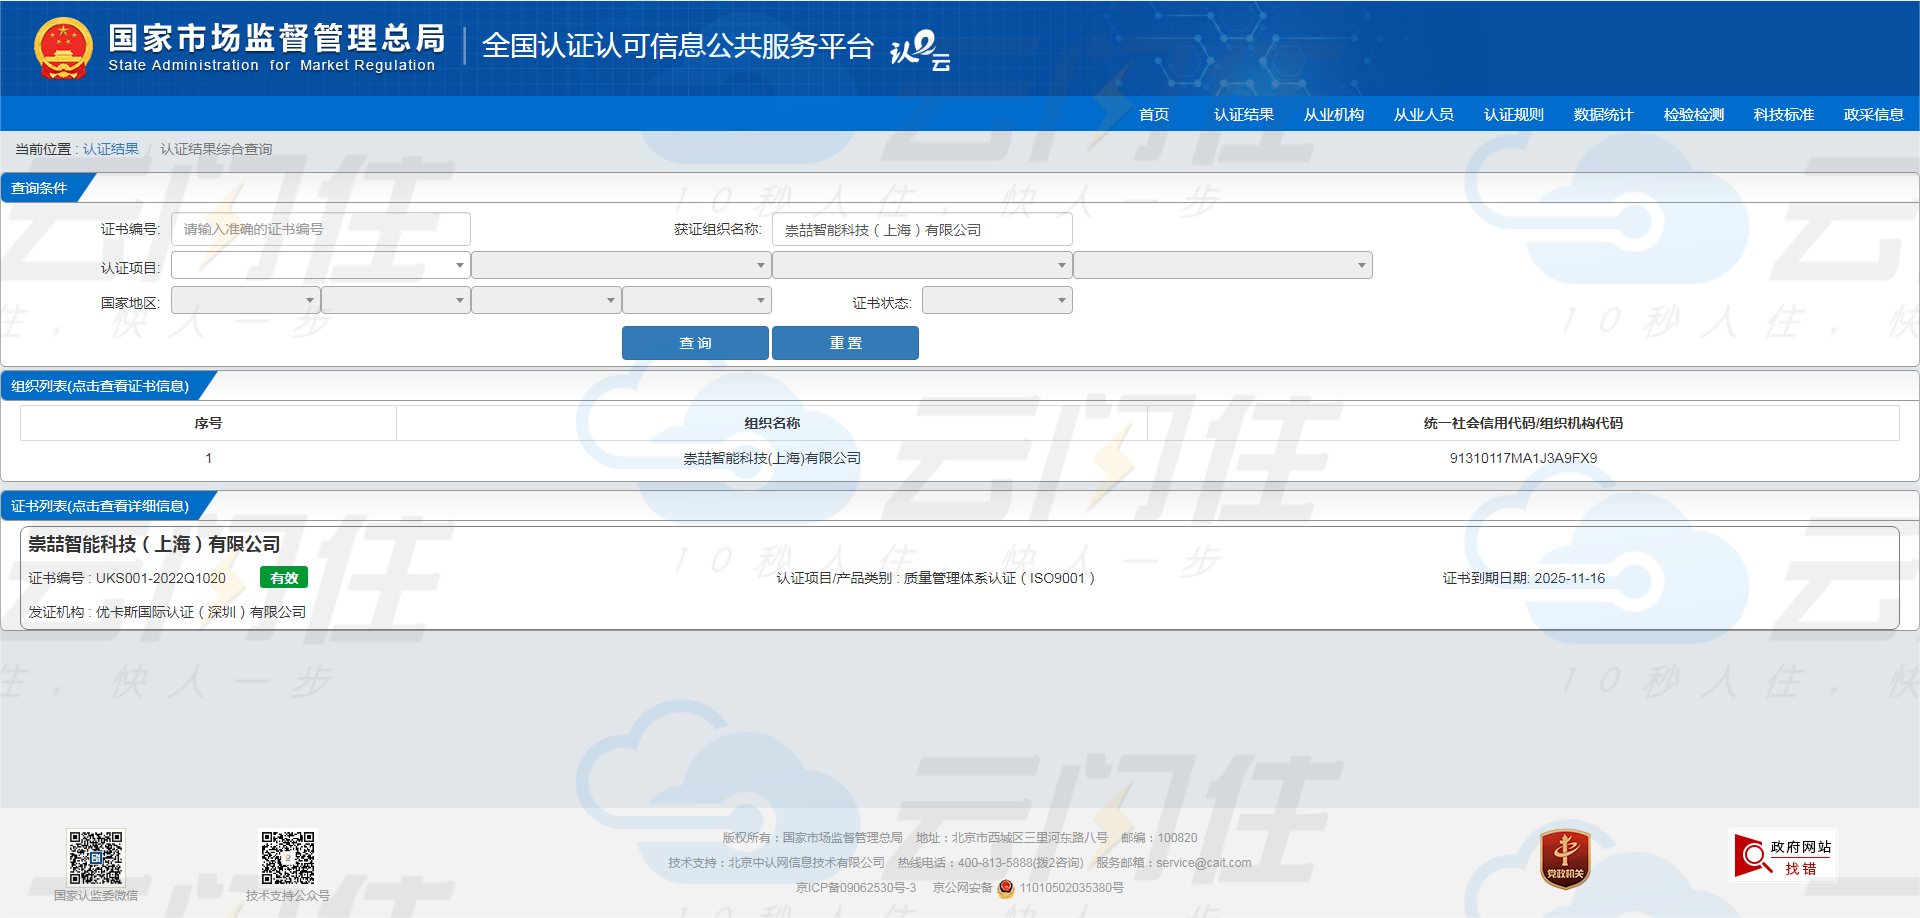Open the 从业机构 menu

point(1334,115)
